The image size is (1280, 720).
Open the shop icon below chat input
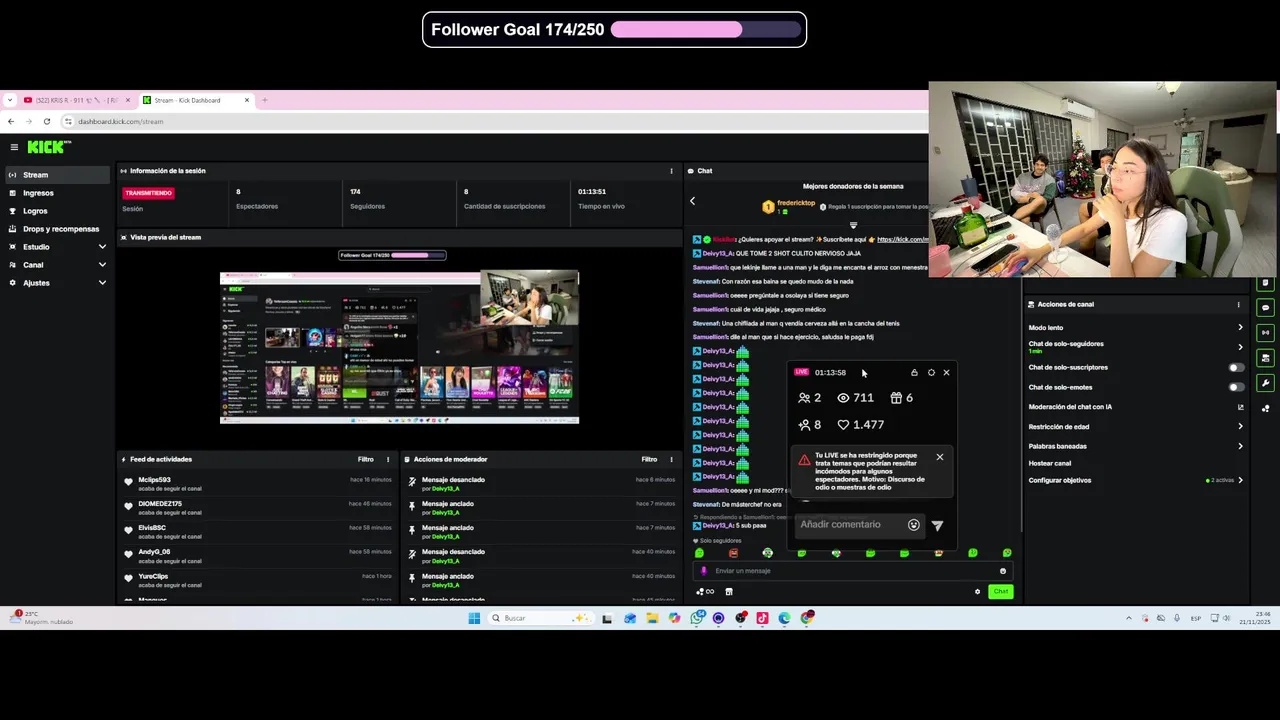pyautogui.click(x=728, y=592)
